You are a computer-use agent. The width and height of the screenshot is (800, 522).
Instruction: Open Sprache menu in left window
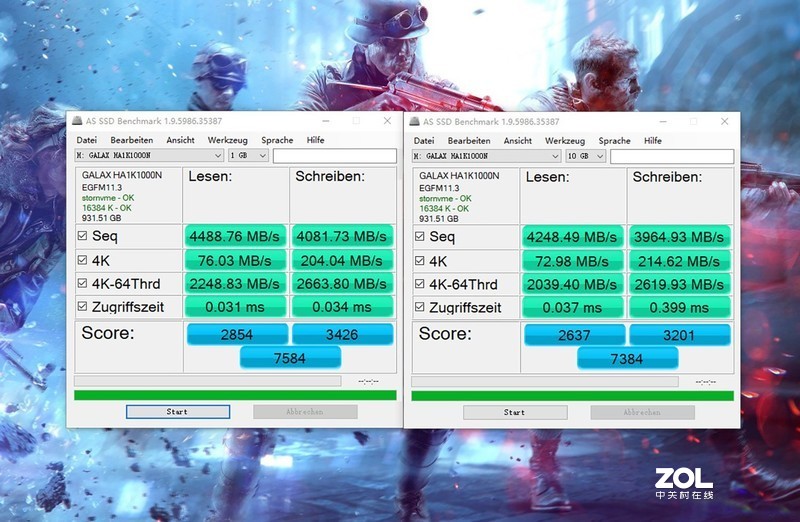coord(277,140)
